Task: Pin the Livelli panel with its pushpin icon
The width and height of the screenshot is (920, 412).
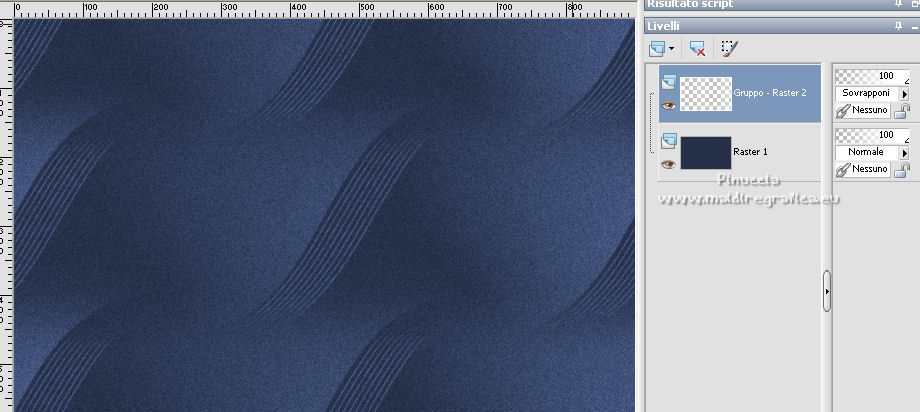Action: pyautogui.click(x=898, y=26)
